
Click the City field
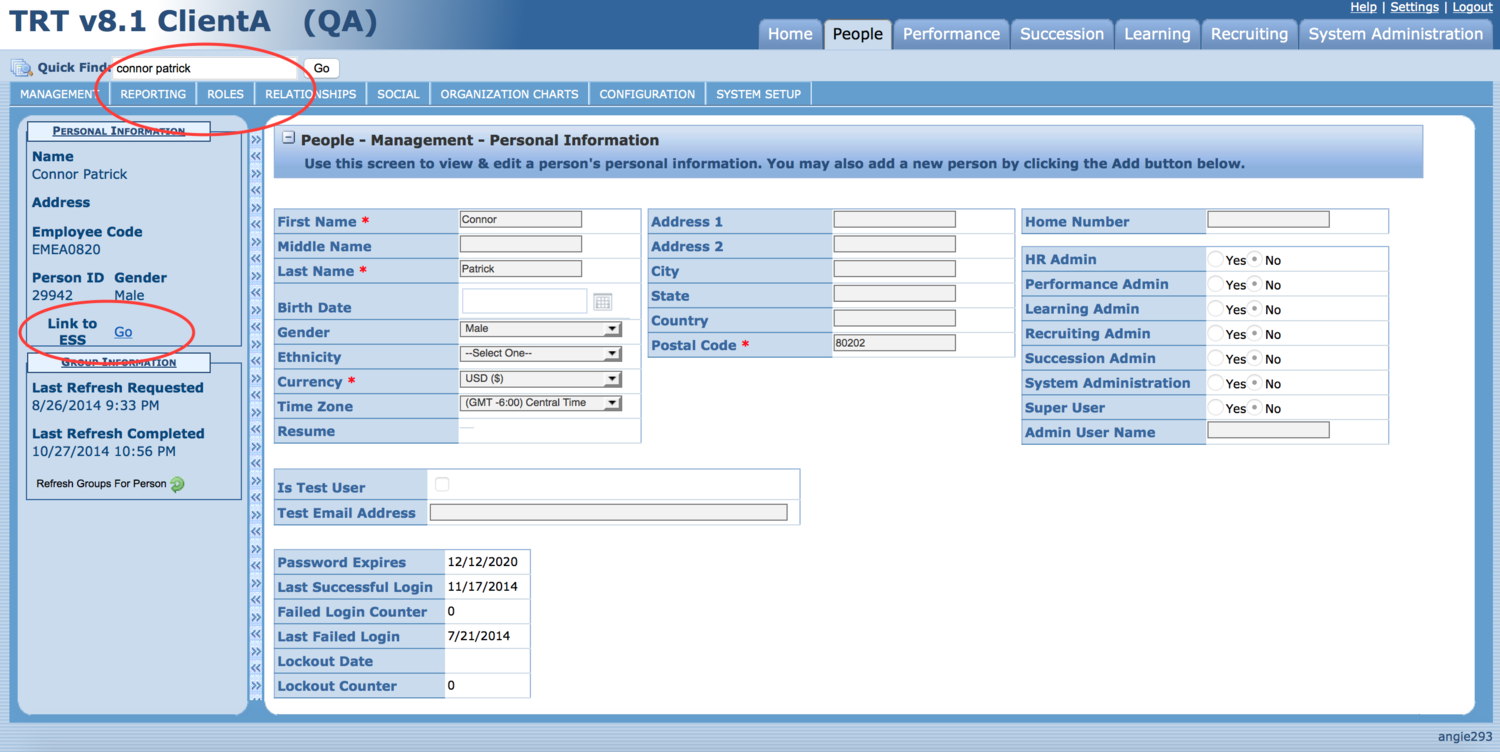coord(894,269)
